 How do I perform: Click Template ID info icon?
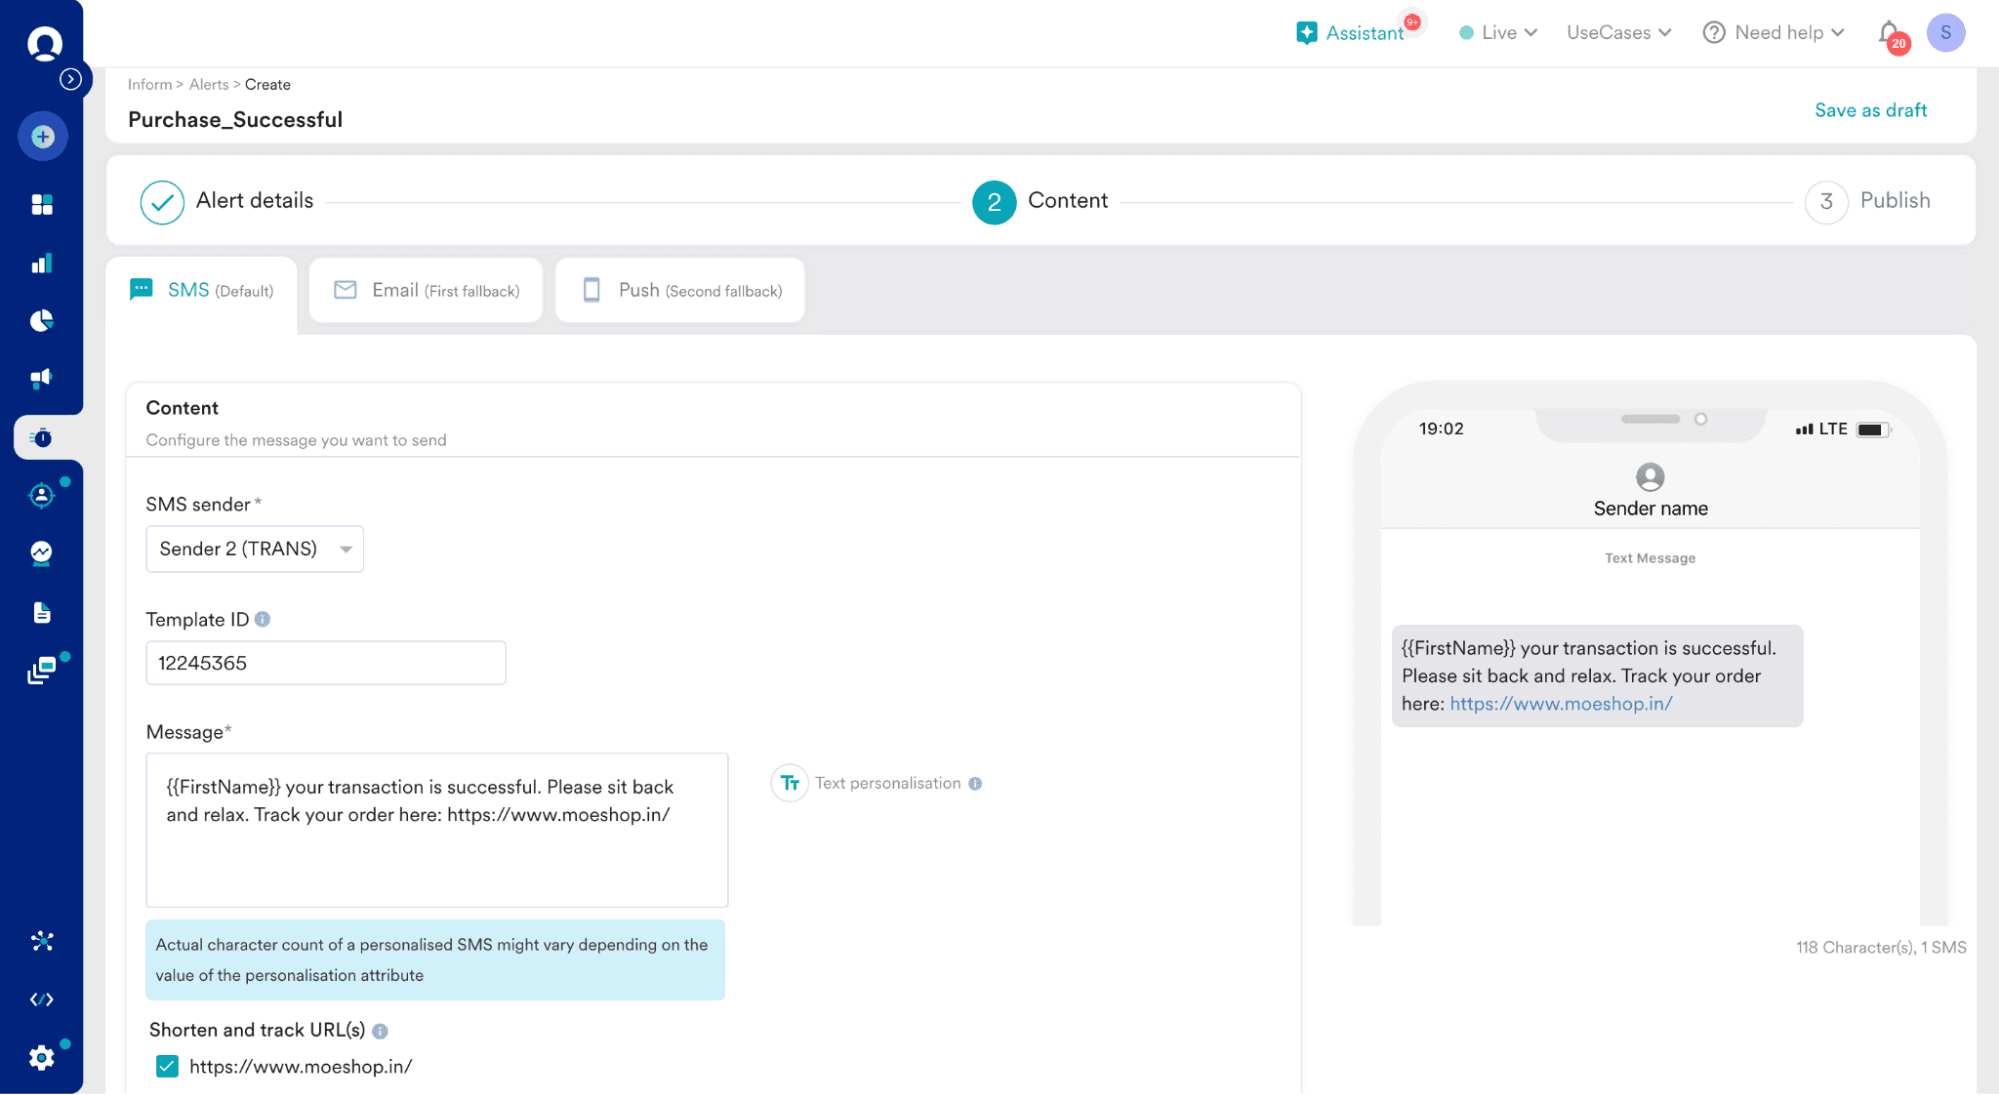pos(263,619)
